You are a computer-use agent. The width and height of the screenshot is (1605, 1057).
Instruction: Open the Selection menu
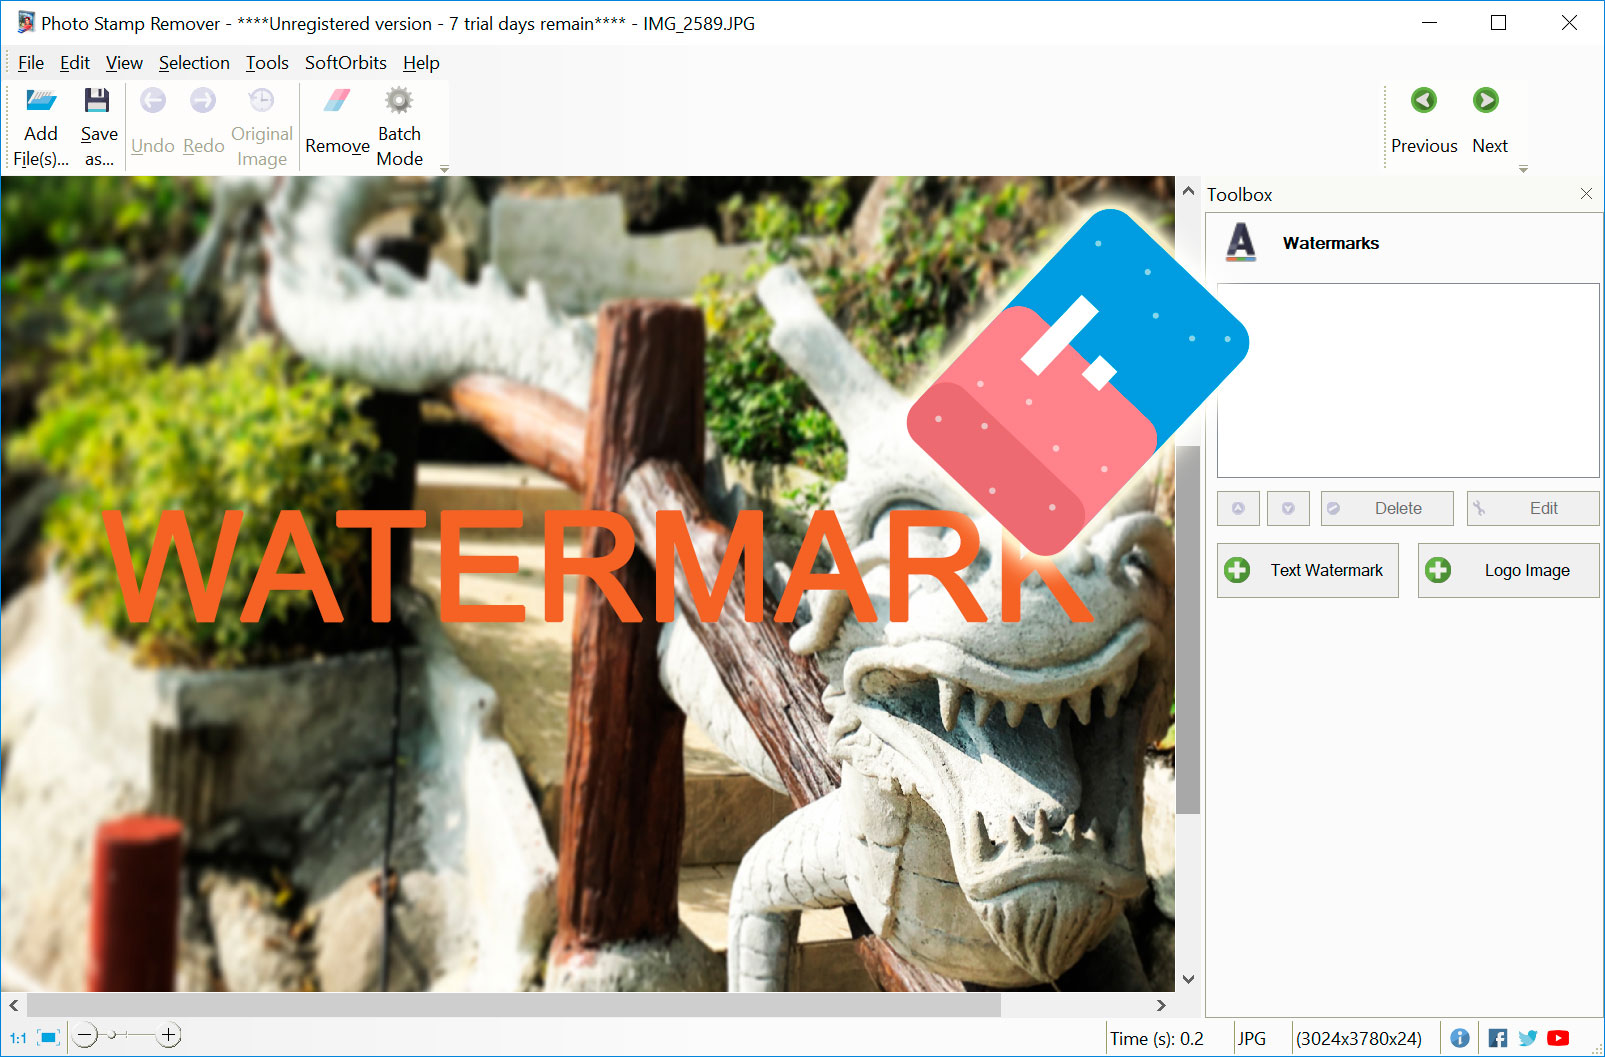point(194,62)
